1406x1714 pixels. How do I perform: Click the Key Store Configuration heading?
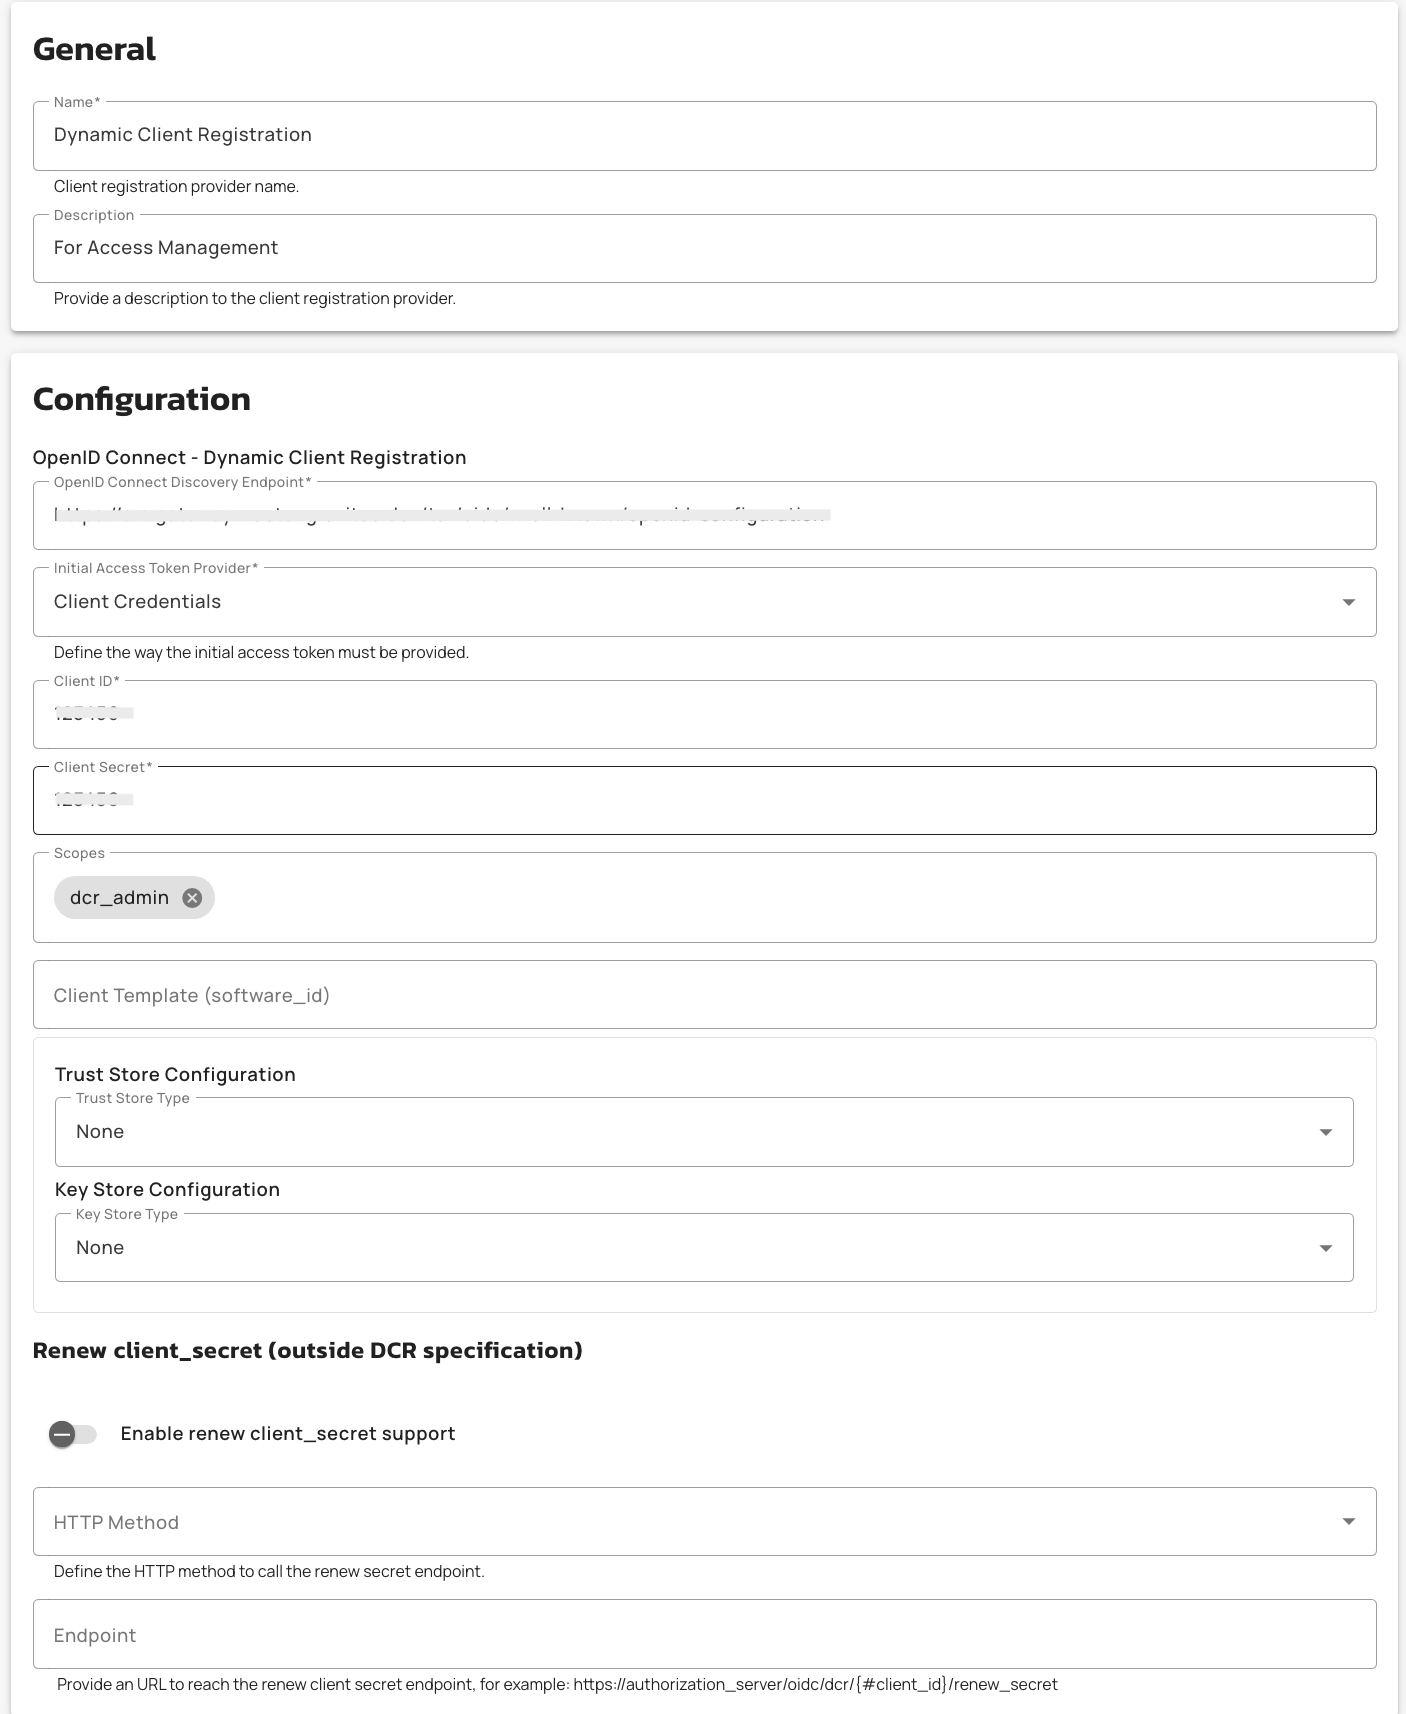click(167, 1190)
